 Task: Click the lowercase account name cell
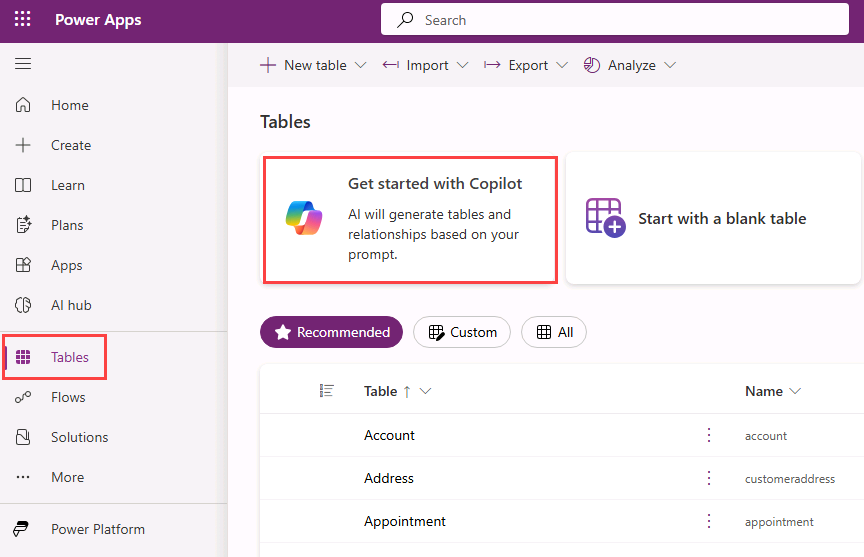(x=766, y=436)
